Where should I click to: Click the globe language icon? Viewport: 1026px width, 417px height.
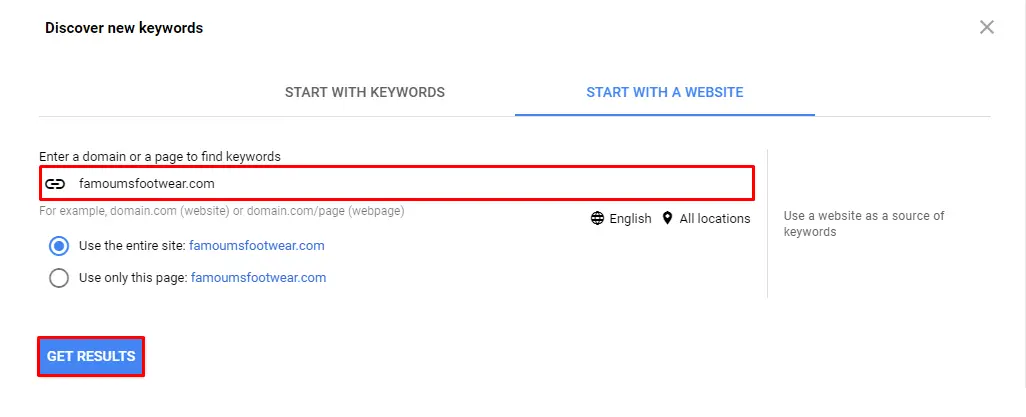point(597,218)
